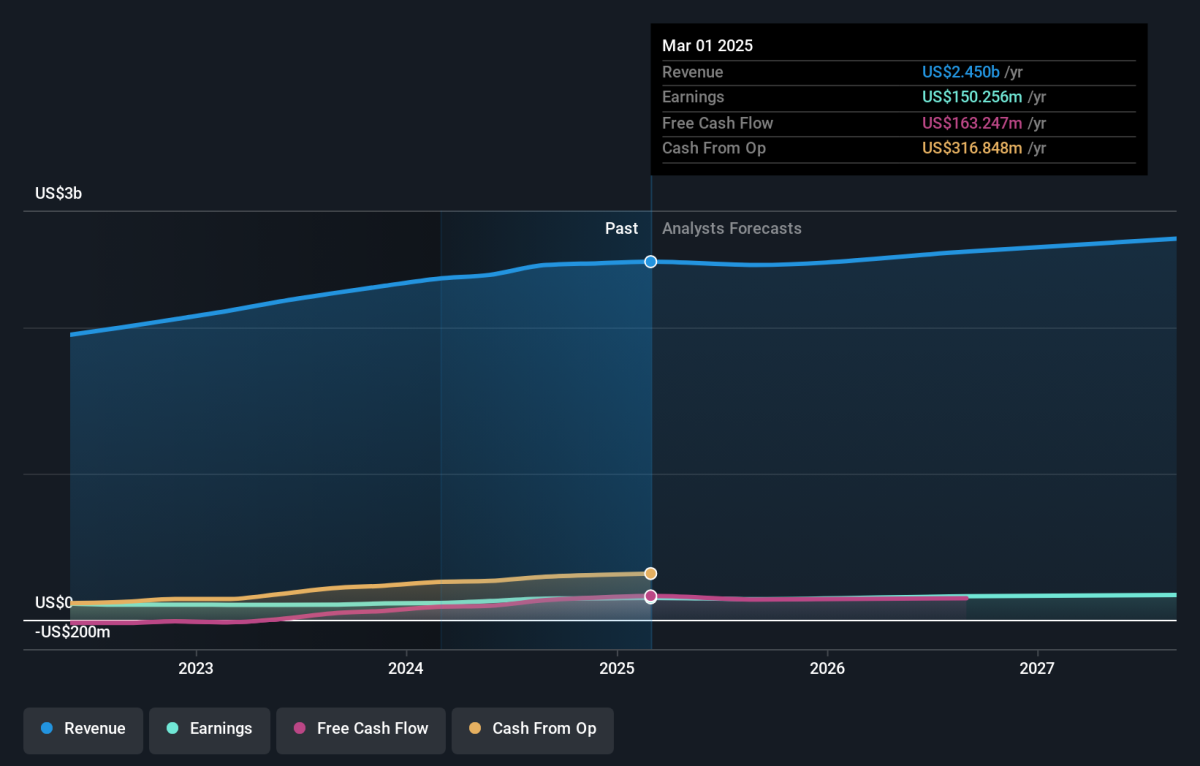
Task: Toggle the Free Cash Flow legend series
Action: click(361, 729)
